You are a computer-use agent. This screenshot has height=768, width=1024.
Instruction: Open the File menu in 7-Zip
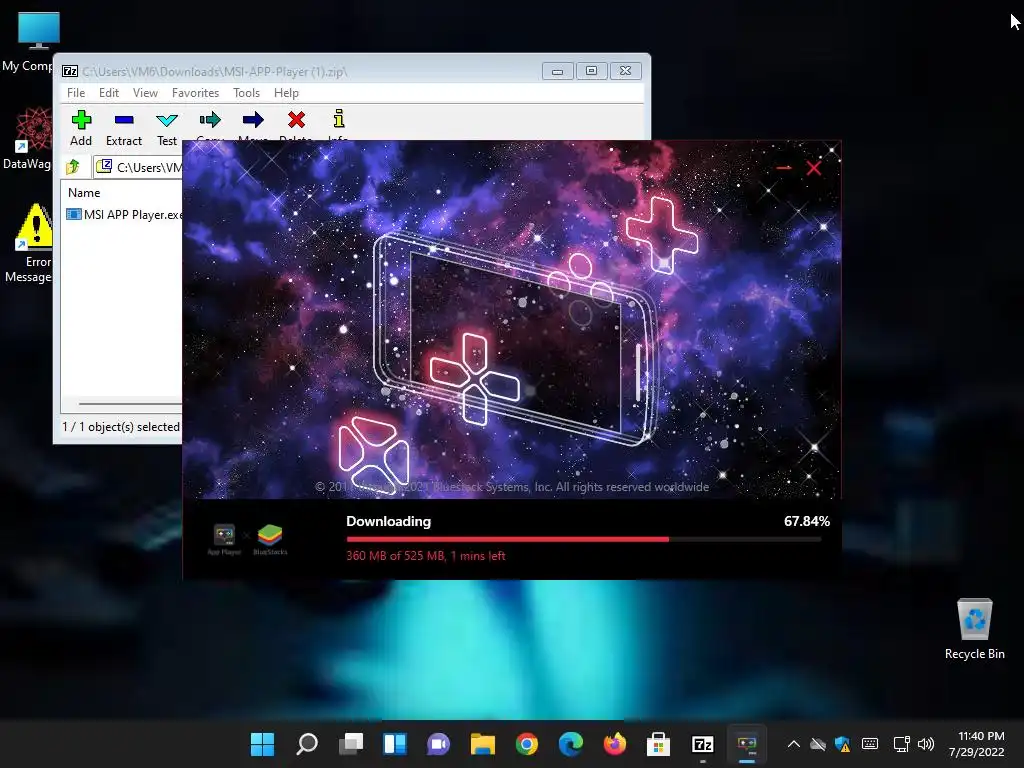76,93
